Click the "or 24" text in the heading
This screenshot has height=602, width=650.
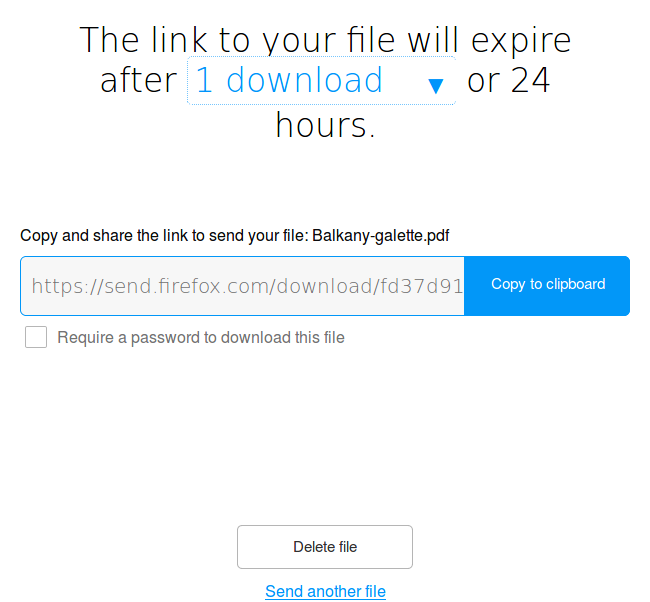[509, 80]
